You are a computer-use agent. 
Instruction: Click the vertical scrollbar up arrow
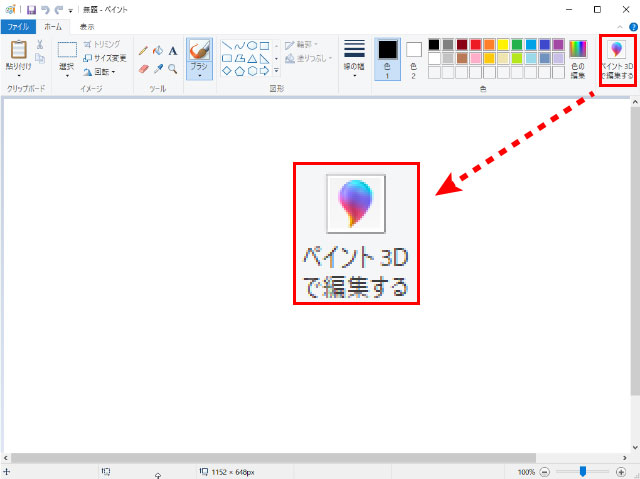point(635,102)
